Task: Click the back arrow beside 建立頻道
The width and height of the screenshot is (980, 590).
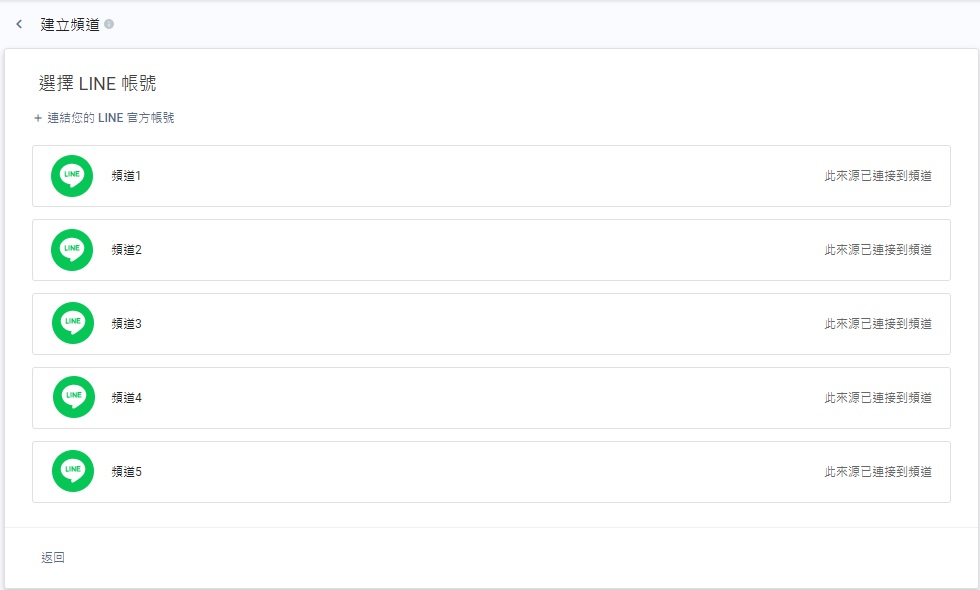Action: [19, 24]
